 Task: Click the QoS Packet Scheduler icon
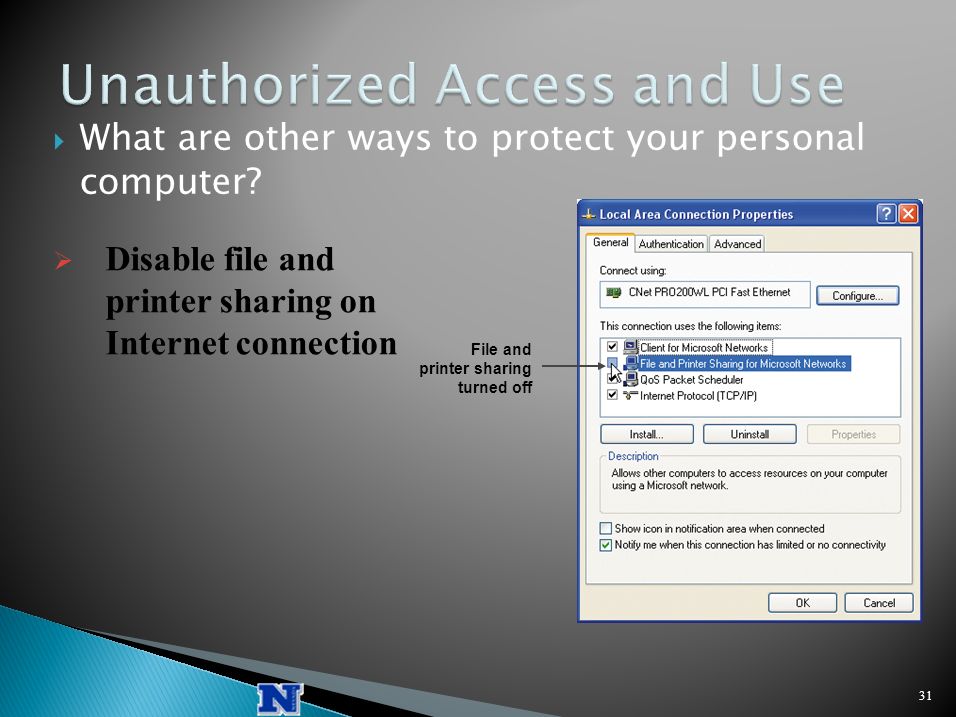tap(630, 379)
